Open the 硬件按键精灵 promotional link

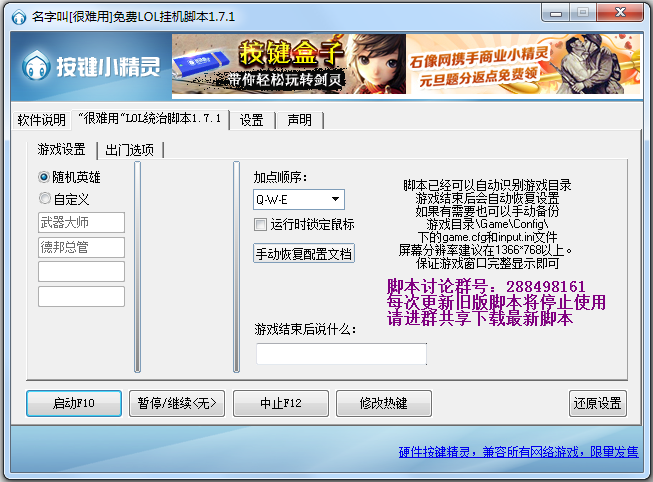(518, 452)
